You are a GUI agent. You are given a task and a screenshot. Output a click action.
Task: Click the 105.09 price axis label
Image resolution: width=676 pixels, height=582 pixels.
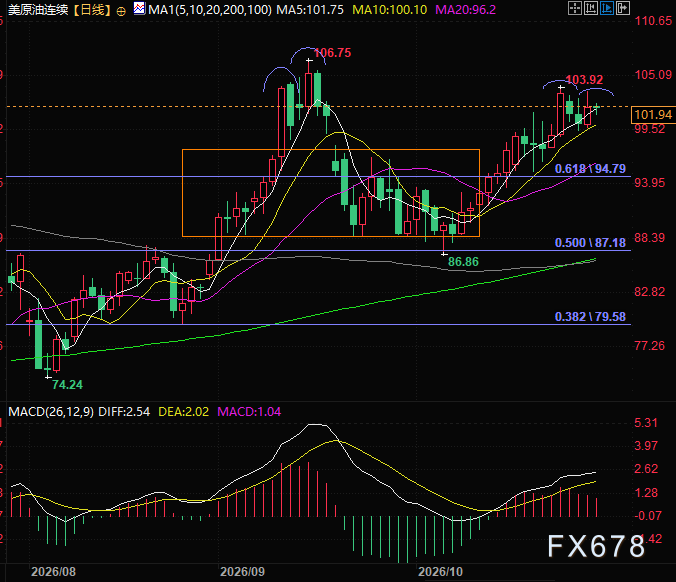(x=653, y=75)
